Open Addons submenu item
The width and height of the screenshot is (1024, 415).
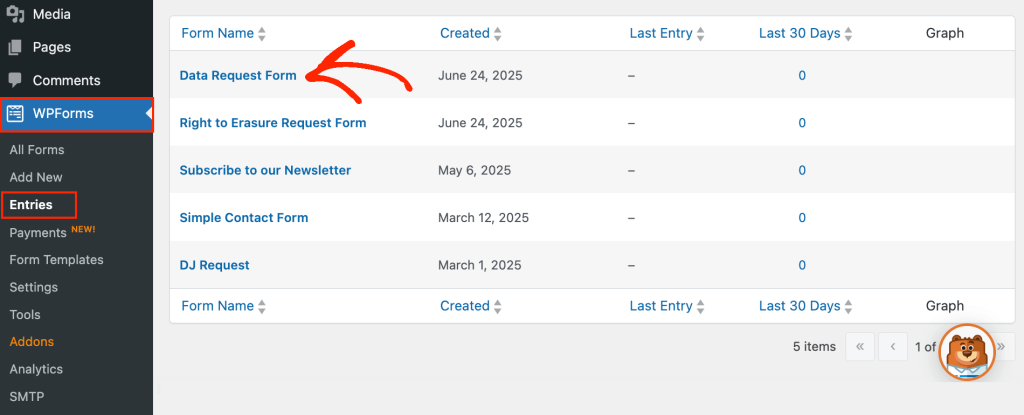click(x=32, y=341)
